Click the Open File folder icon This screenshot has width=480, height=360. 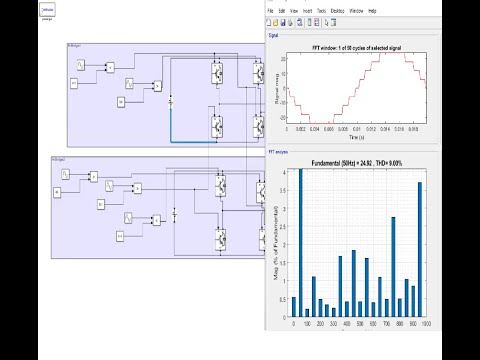point(276,22)
